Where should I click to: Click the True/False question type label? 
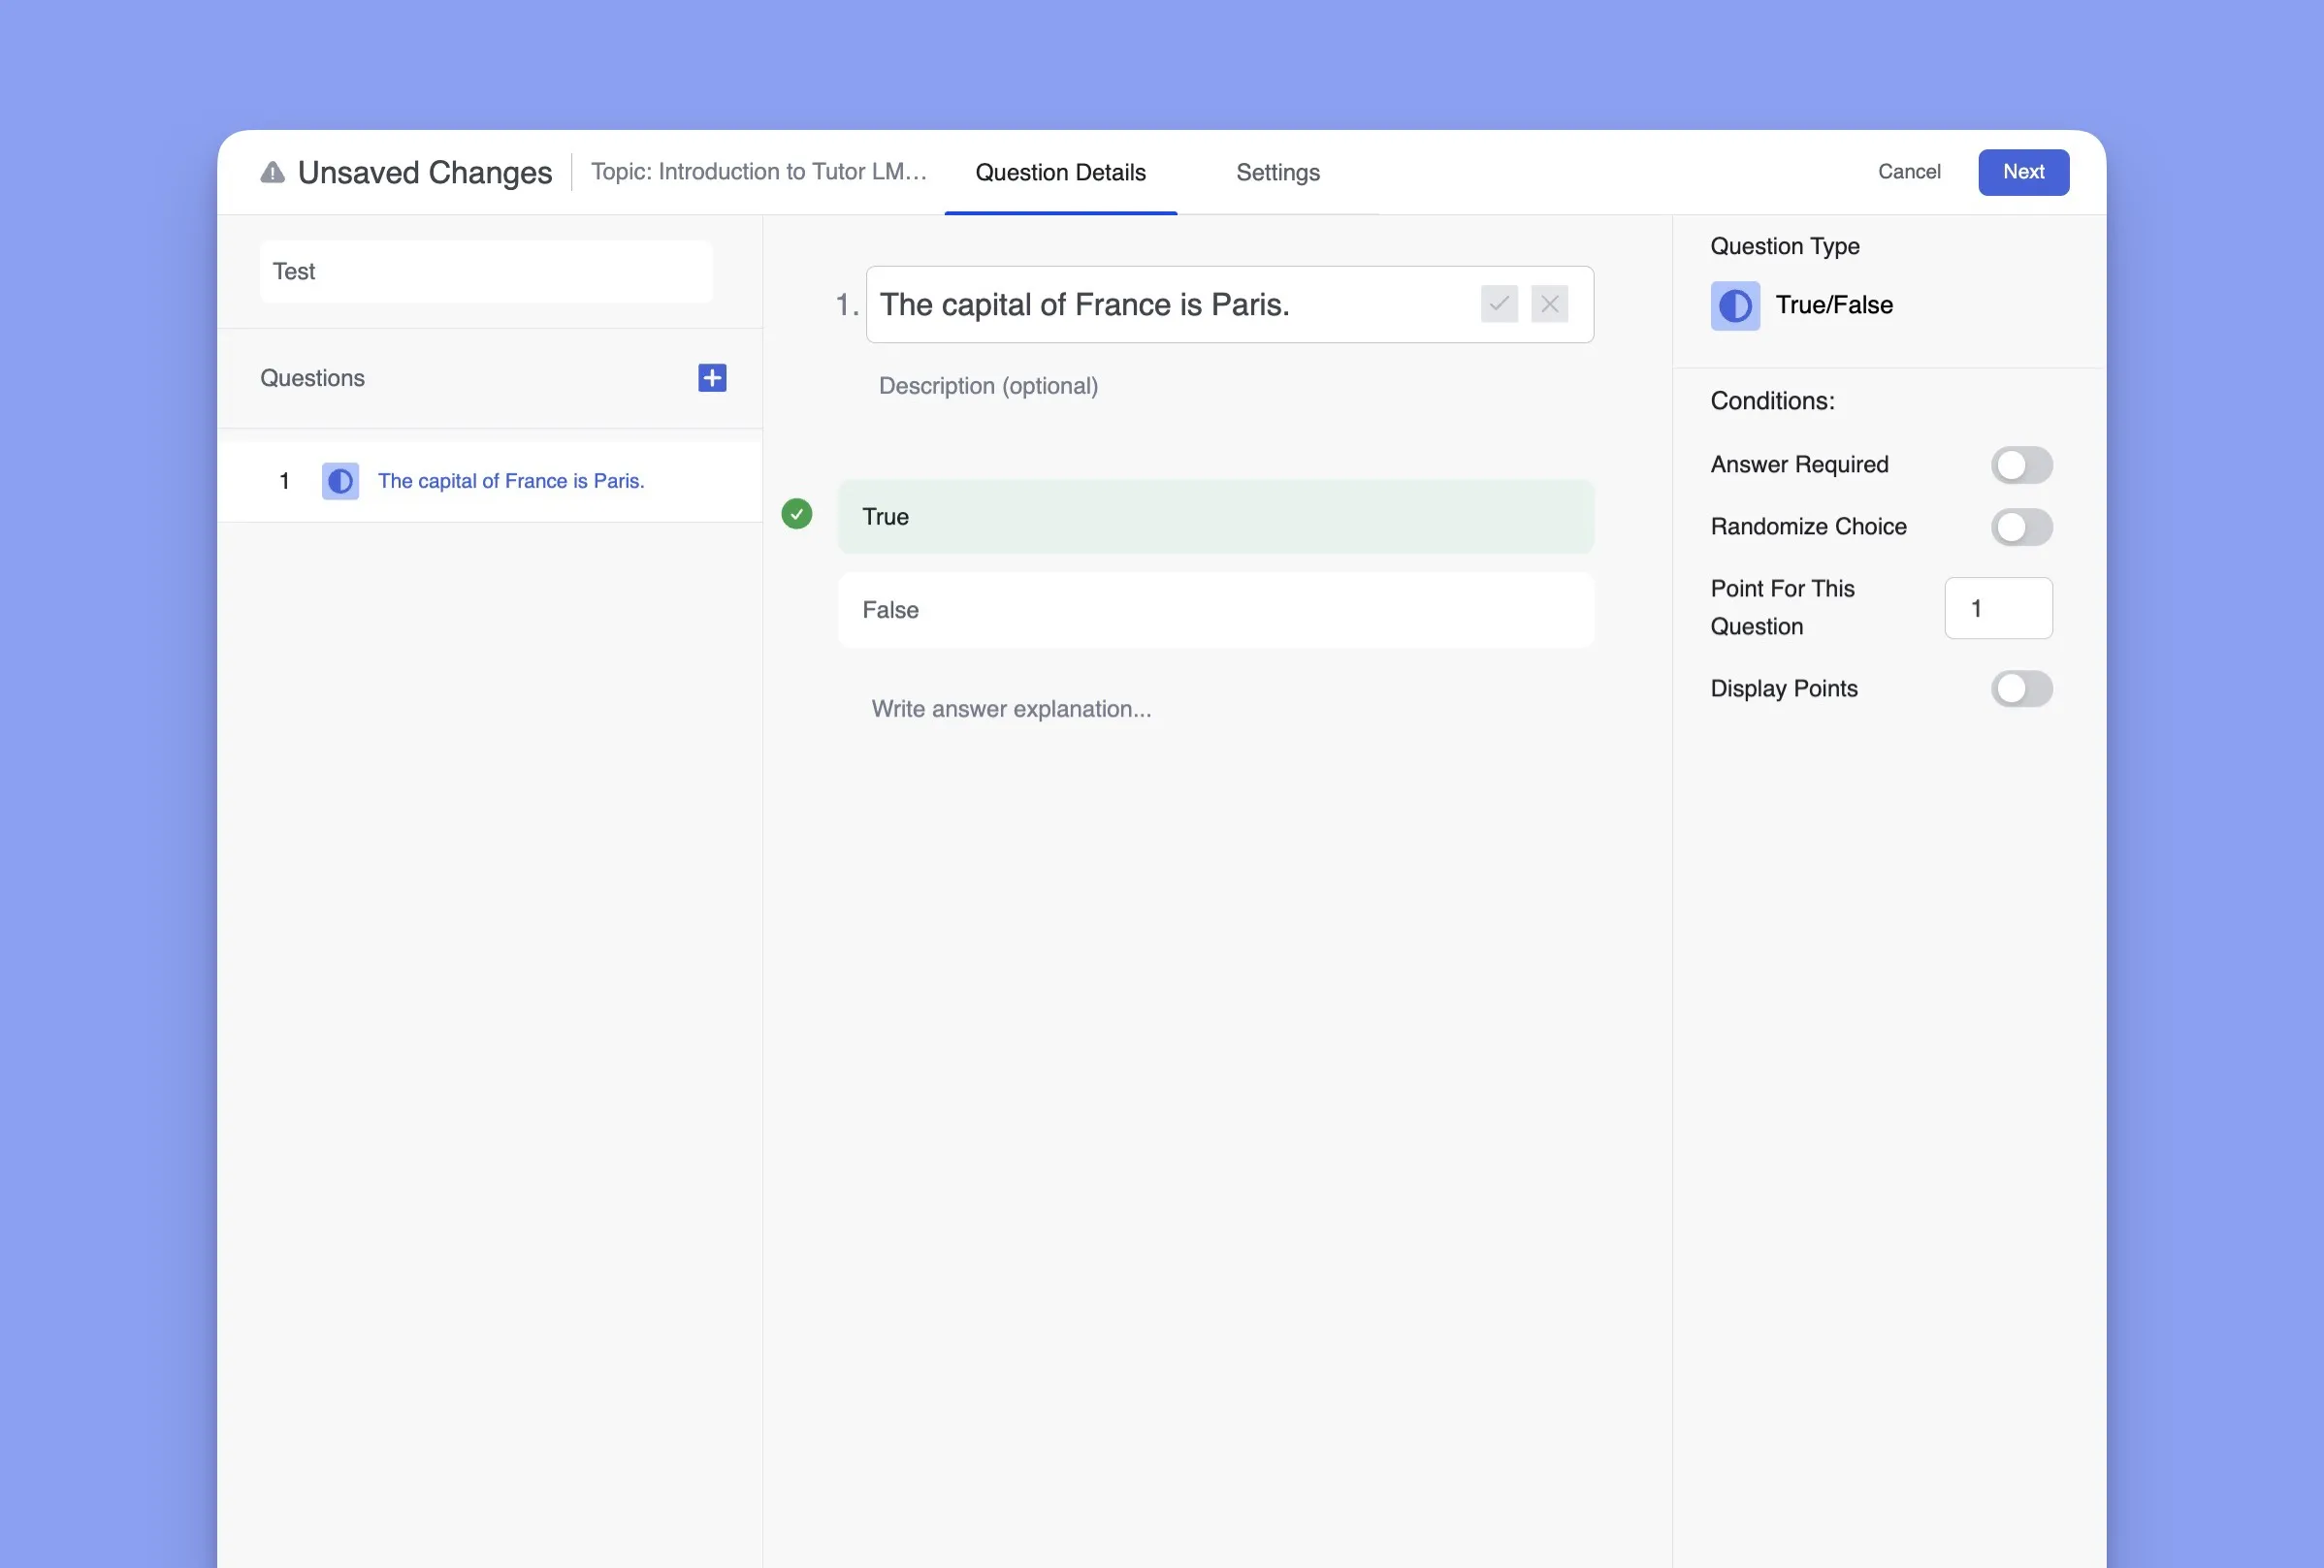click(1834, 305)
